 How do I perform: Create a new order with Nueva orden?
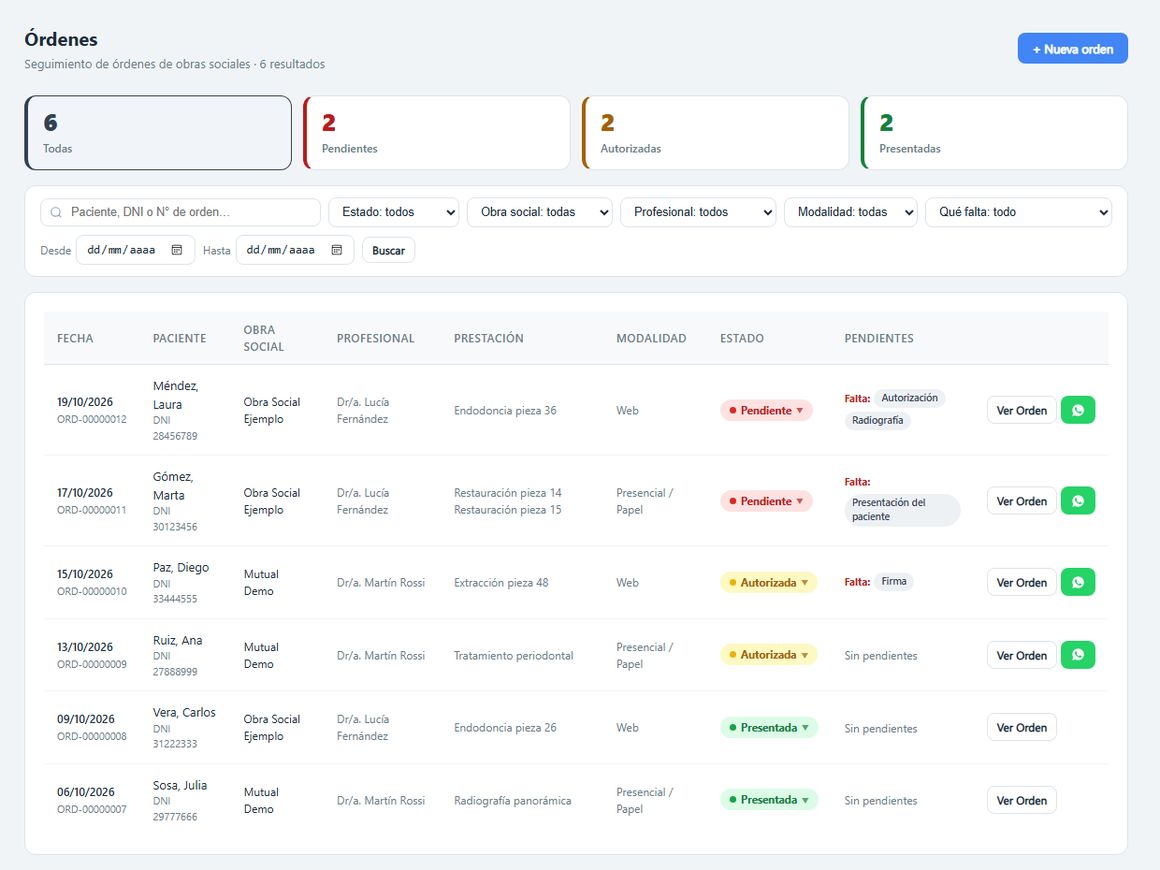pos(1073,49)
